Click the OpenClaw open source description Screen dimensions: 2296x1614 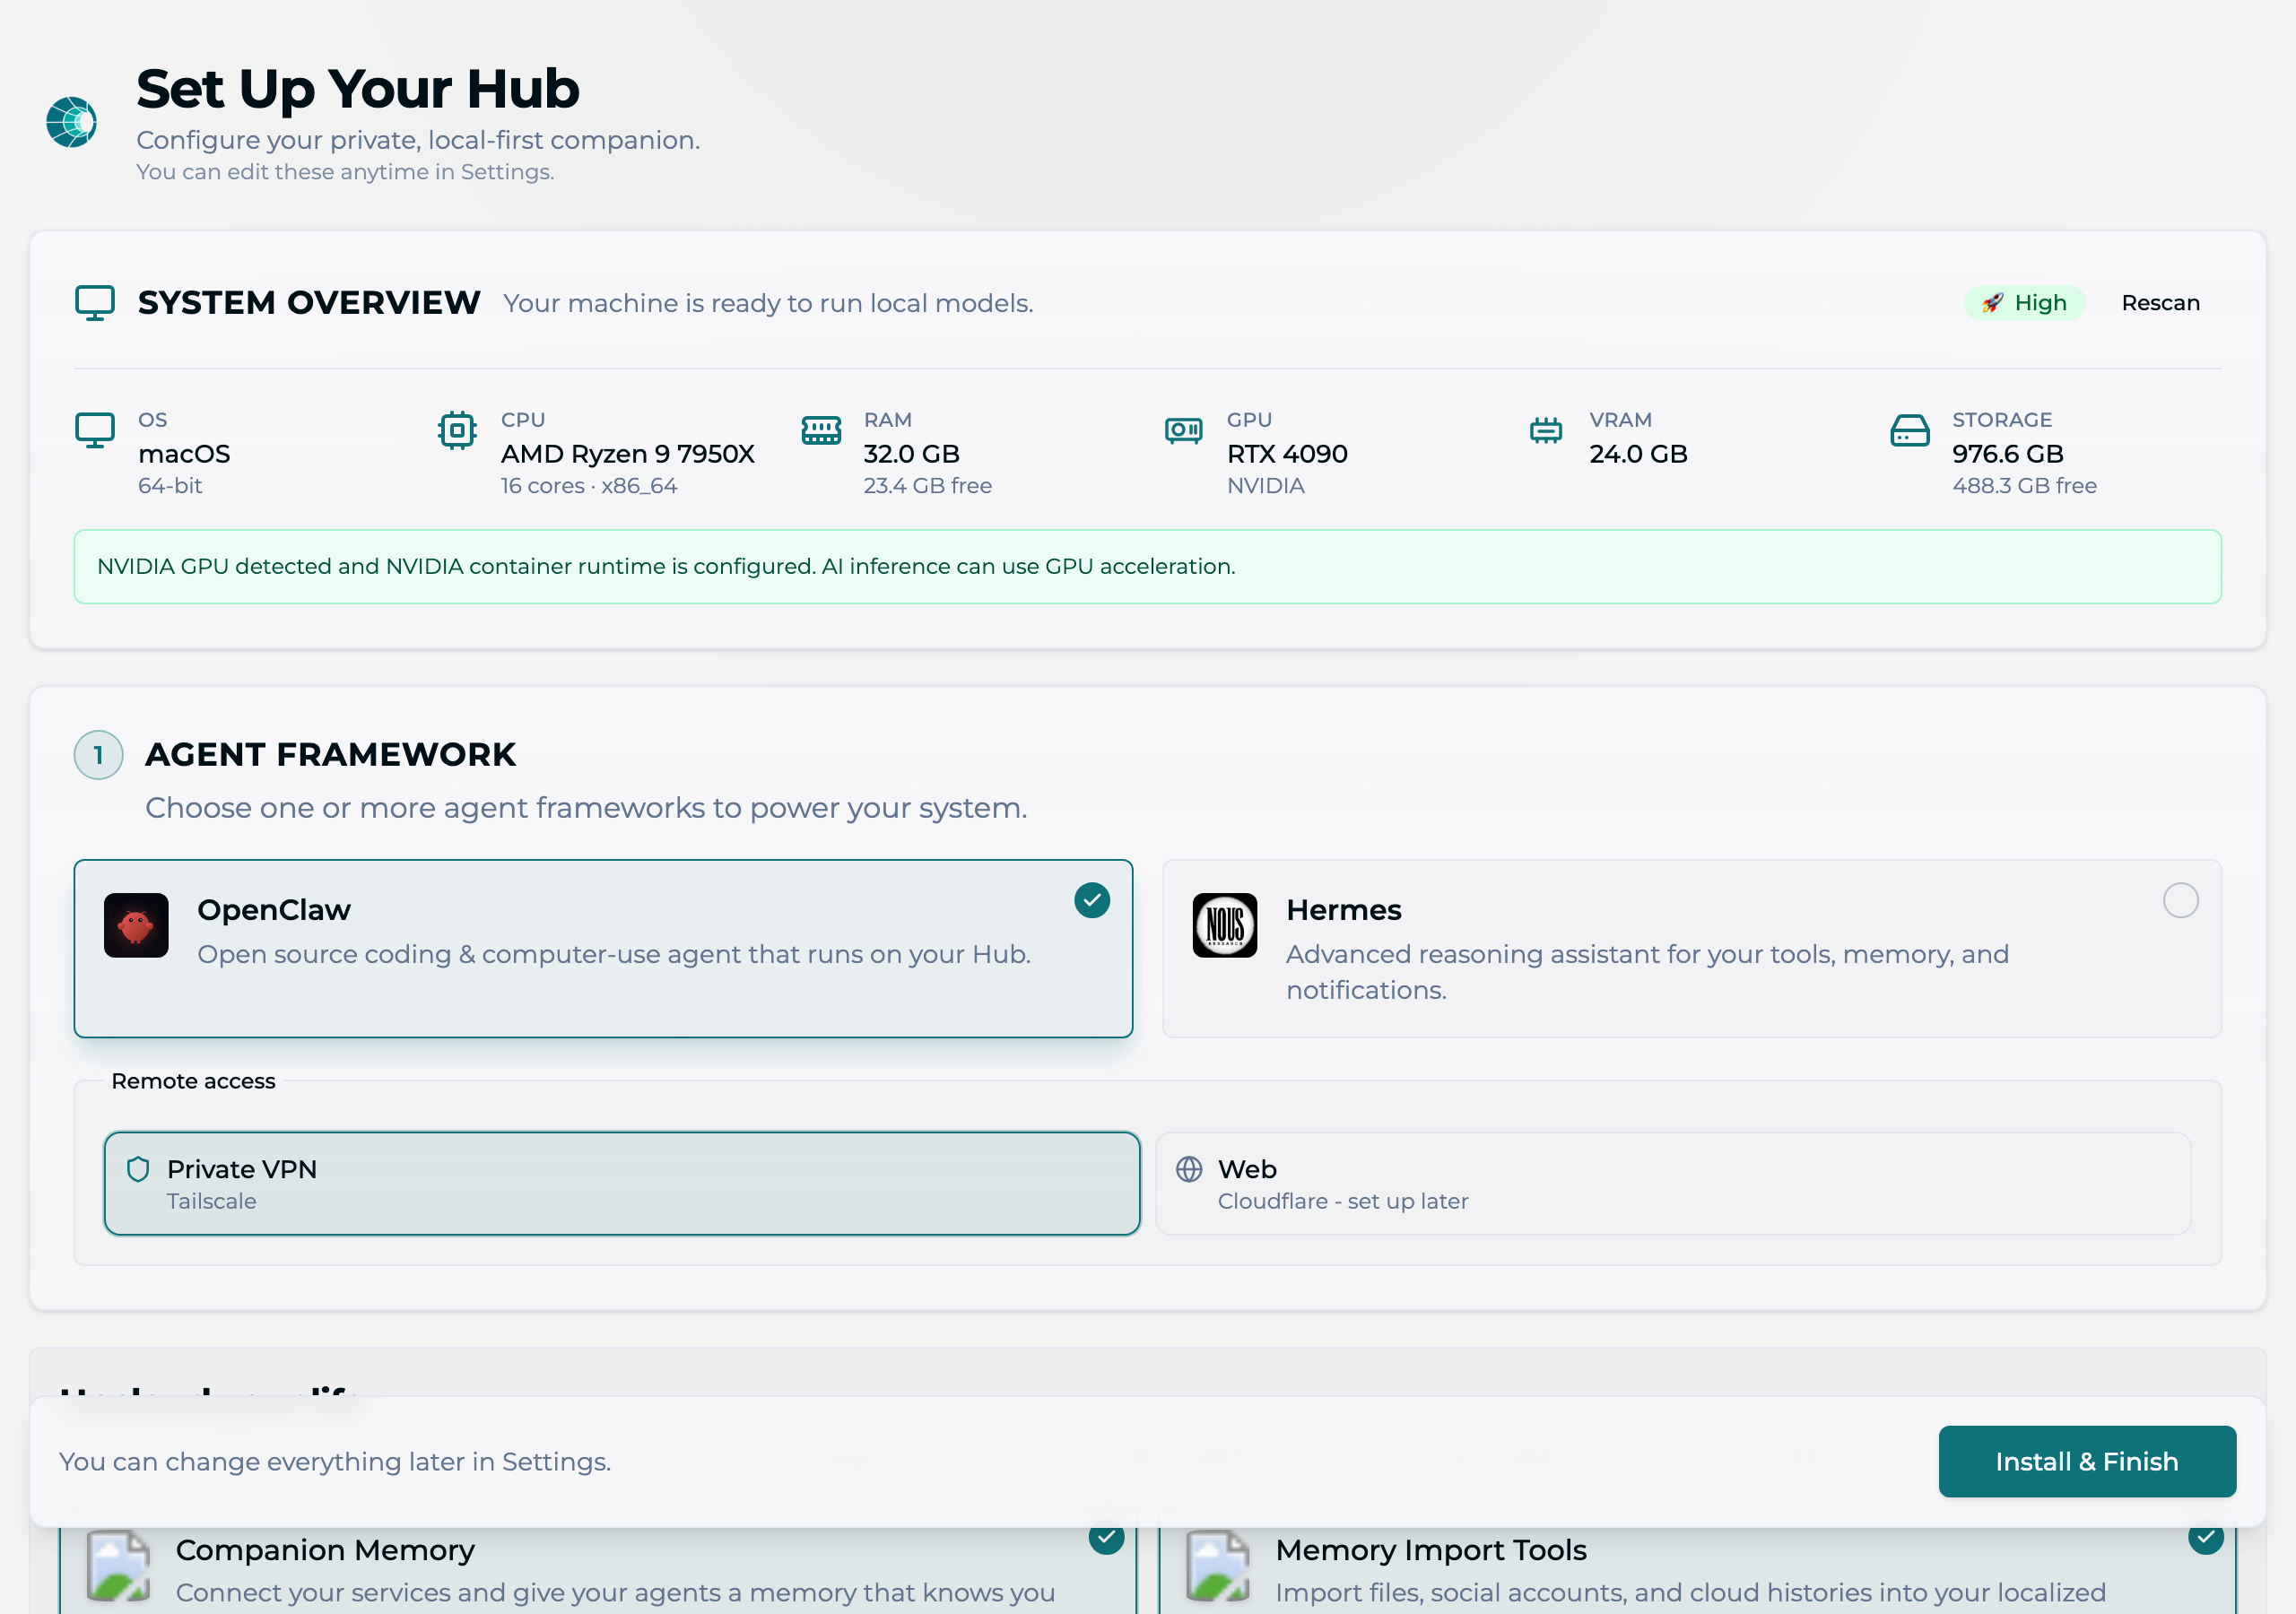click(614, 955)
